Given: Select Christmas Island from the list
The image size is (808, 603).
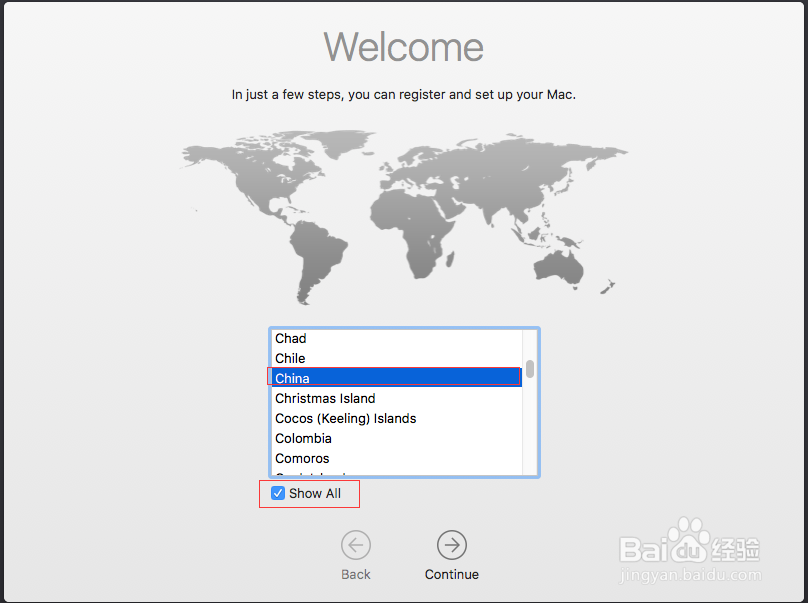Looking at the screenshot, I should [395, 398].
